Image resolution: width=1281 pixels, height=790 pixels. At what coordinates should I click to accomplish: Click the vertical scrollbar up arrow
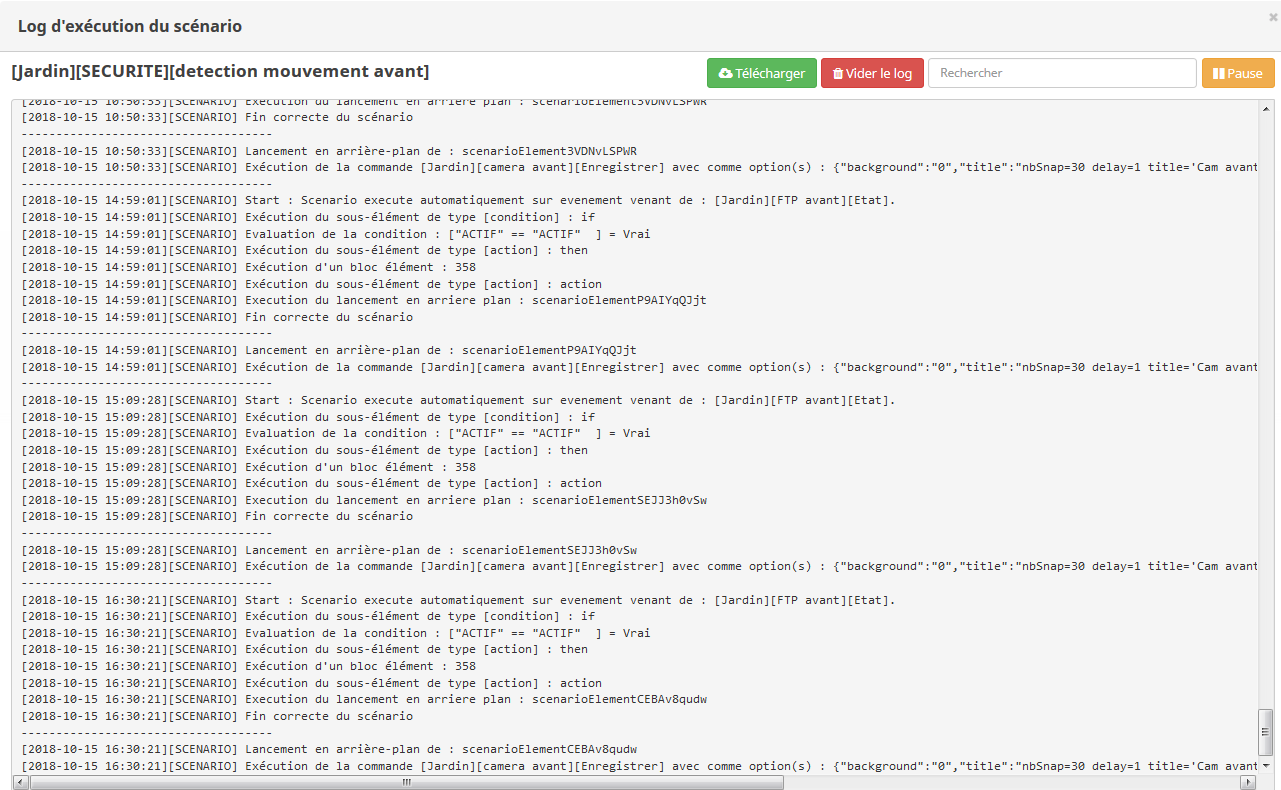pos(1266,108)
